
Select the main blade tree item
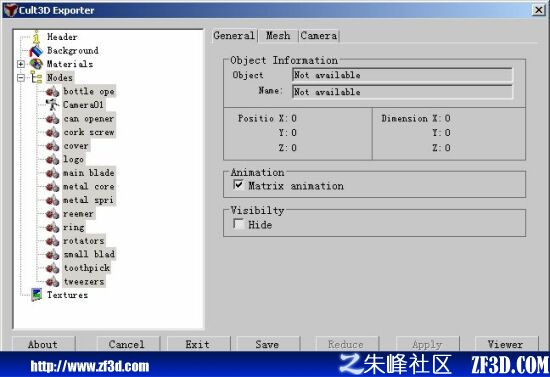[x=89, y=173]
